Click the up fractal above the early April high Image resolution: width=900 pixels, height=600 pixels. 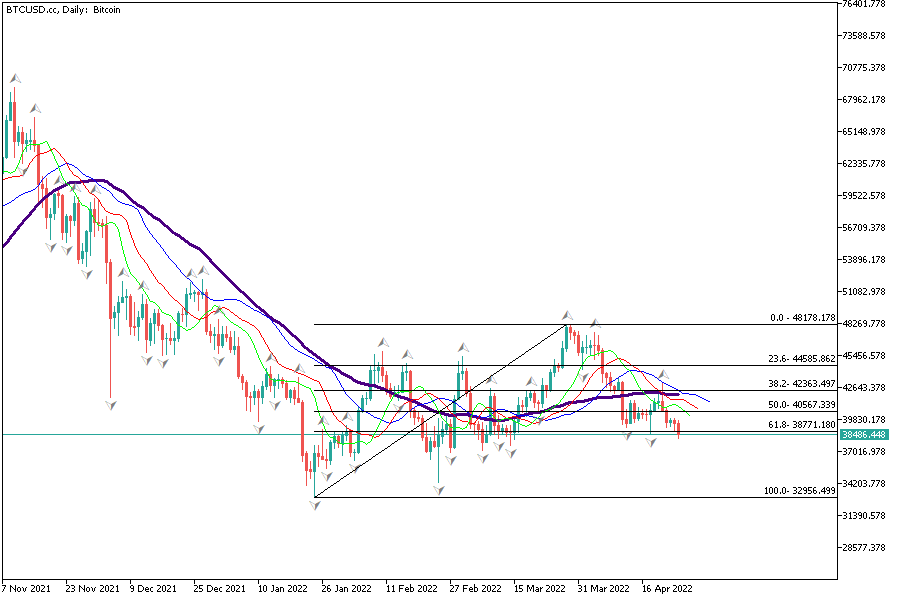tap(594, 323)
